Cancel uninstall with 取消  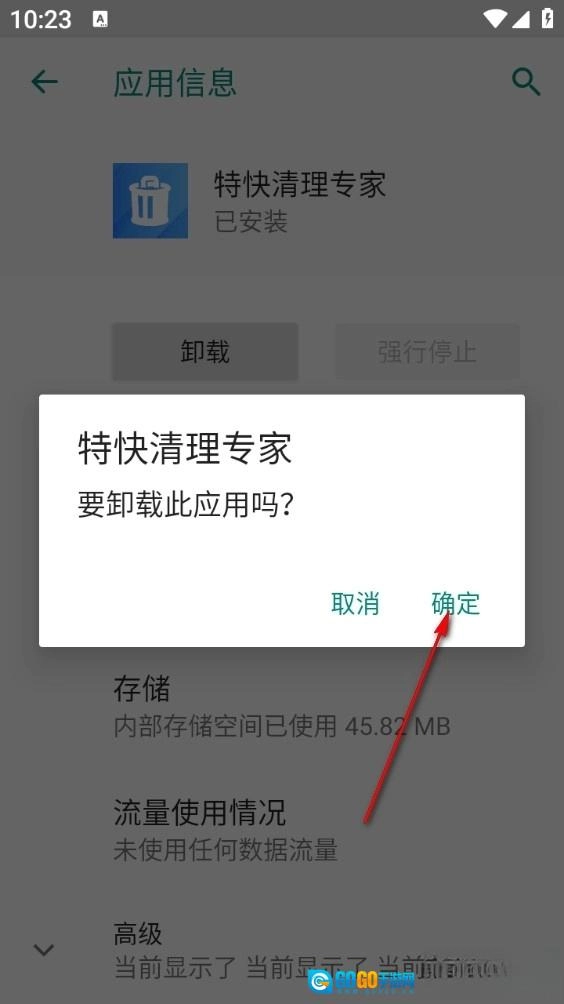pos(355,604)
